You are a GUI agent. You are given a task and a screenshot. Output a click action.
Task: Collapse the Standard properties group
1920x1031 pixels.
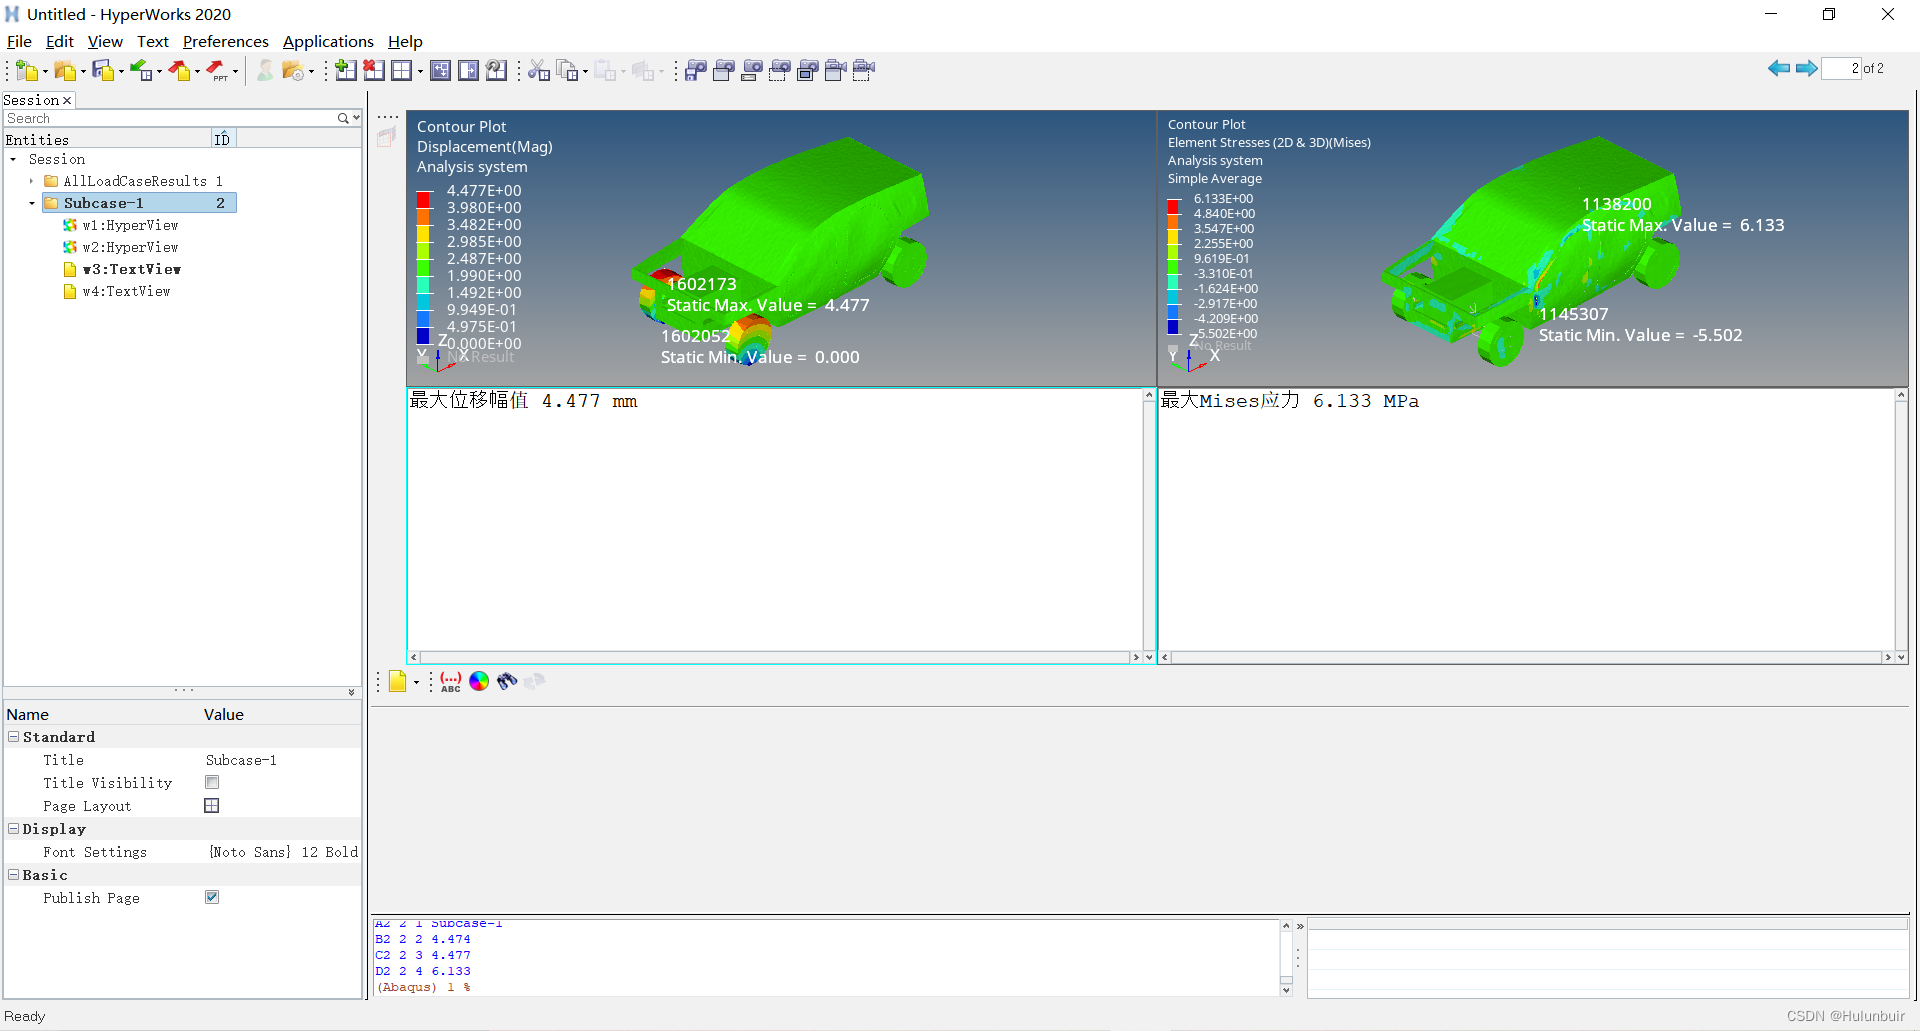point(14,736)
